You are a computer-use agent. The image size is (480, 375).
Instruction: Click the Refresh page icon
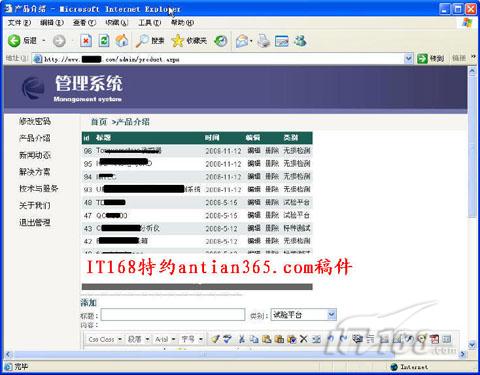(104, 41)
